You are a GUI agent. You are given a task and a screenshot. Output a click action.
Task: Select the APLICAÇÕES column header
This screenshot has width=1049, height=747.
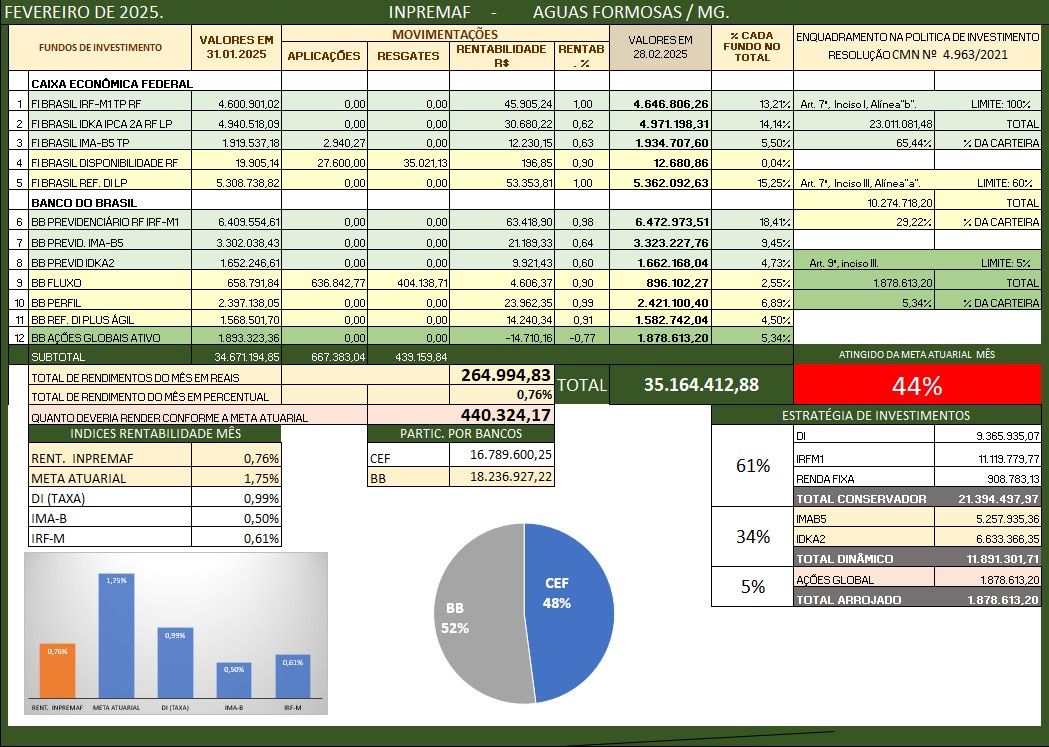click(324, 56)
